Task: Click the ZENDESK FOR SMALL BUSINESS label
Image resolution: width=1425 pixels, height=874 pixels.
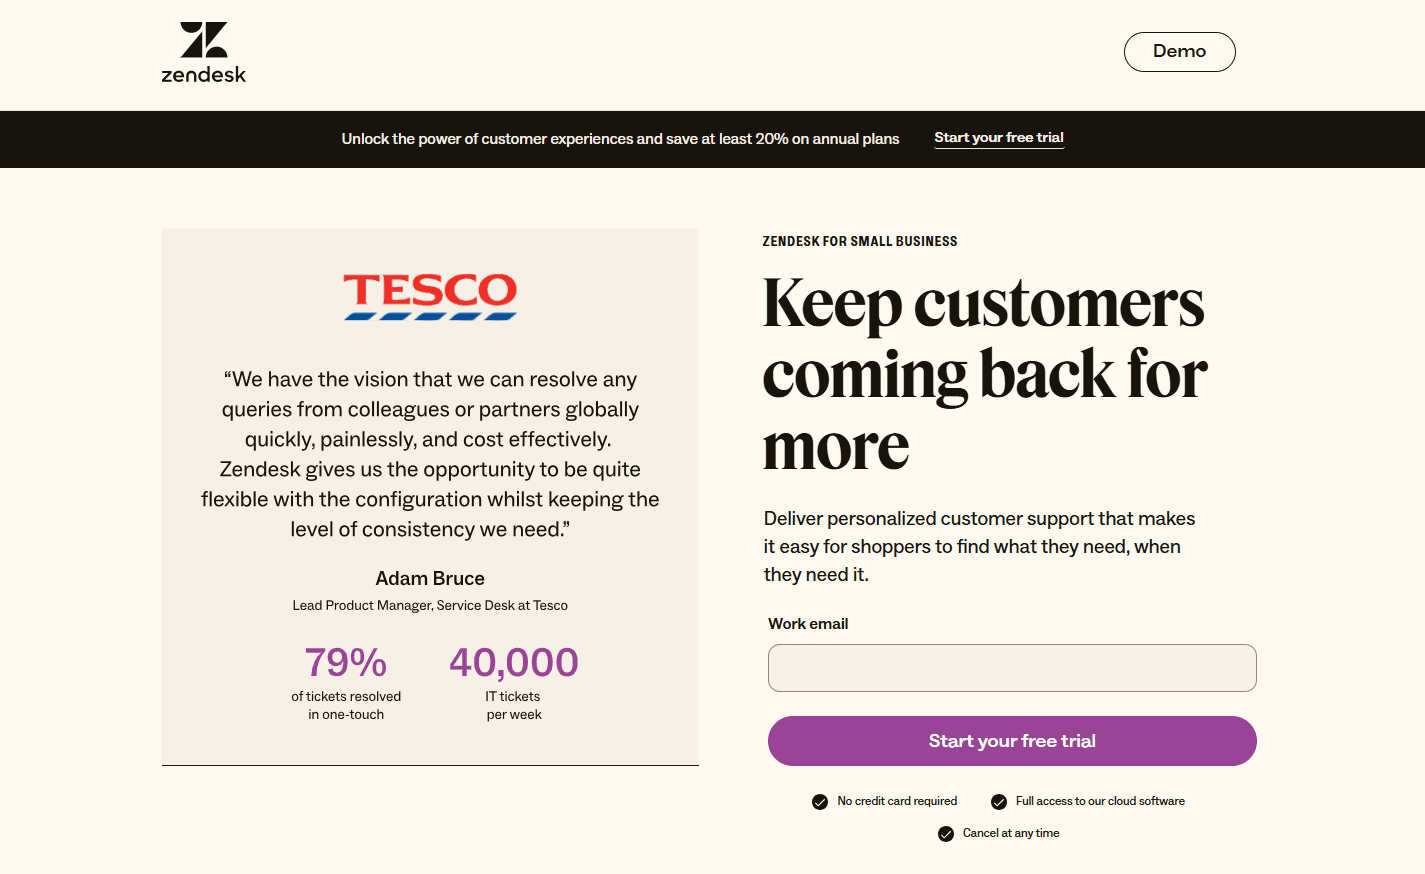Action: 858,241
